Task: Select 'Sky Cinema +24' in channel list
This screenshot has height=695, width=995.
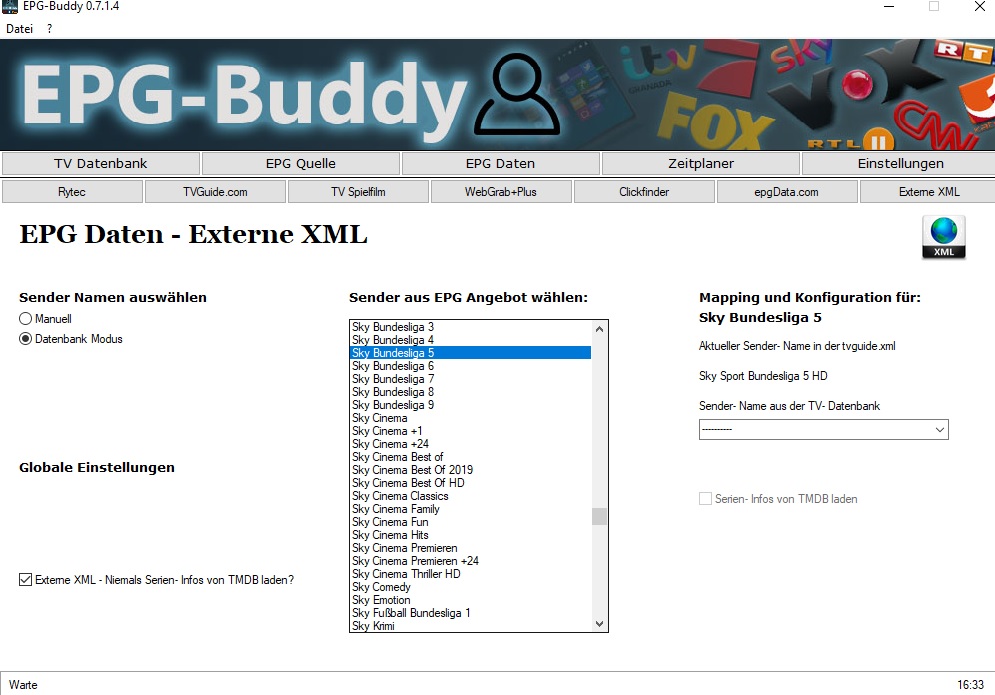Action: 471,444
